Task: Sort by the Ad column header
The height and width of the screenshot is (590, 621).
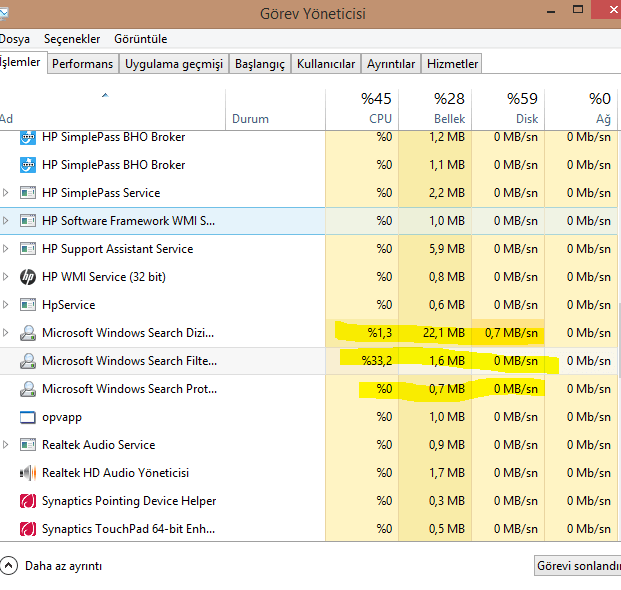Action: (112, 109)
